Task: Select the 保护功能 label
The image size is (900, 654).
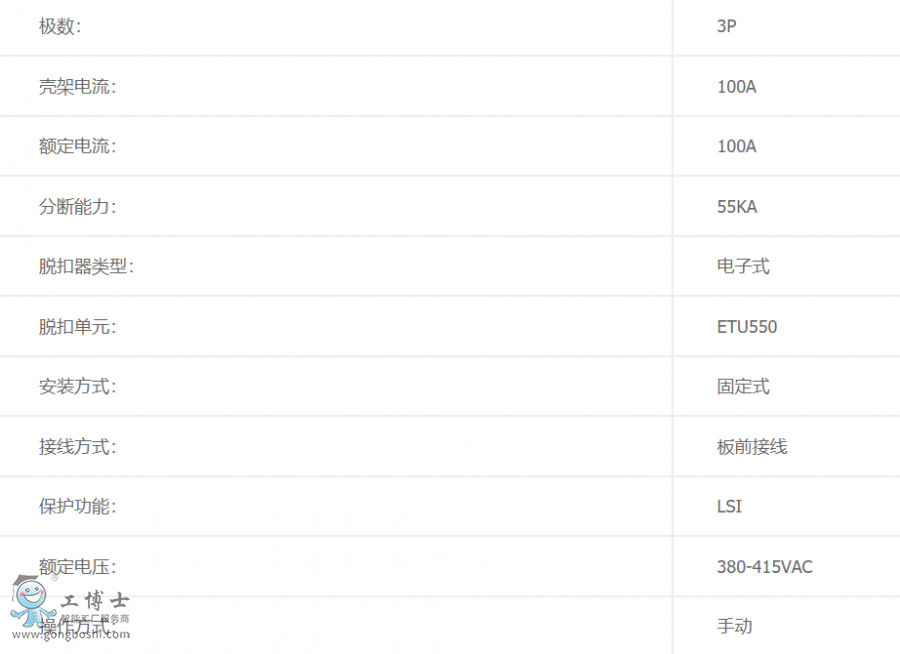Action: tap(78, 507)
